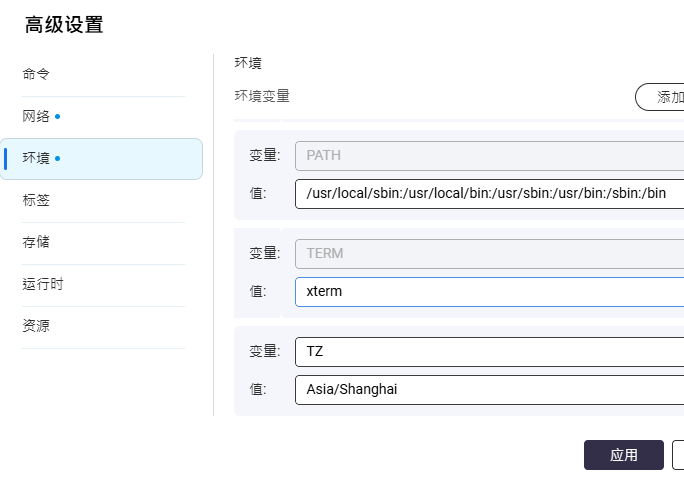Click the 添加 button for environment variables
Viewport: 684px width, 477px height.
660,97
